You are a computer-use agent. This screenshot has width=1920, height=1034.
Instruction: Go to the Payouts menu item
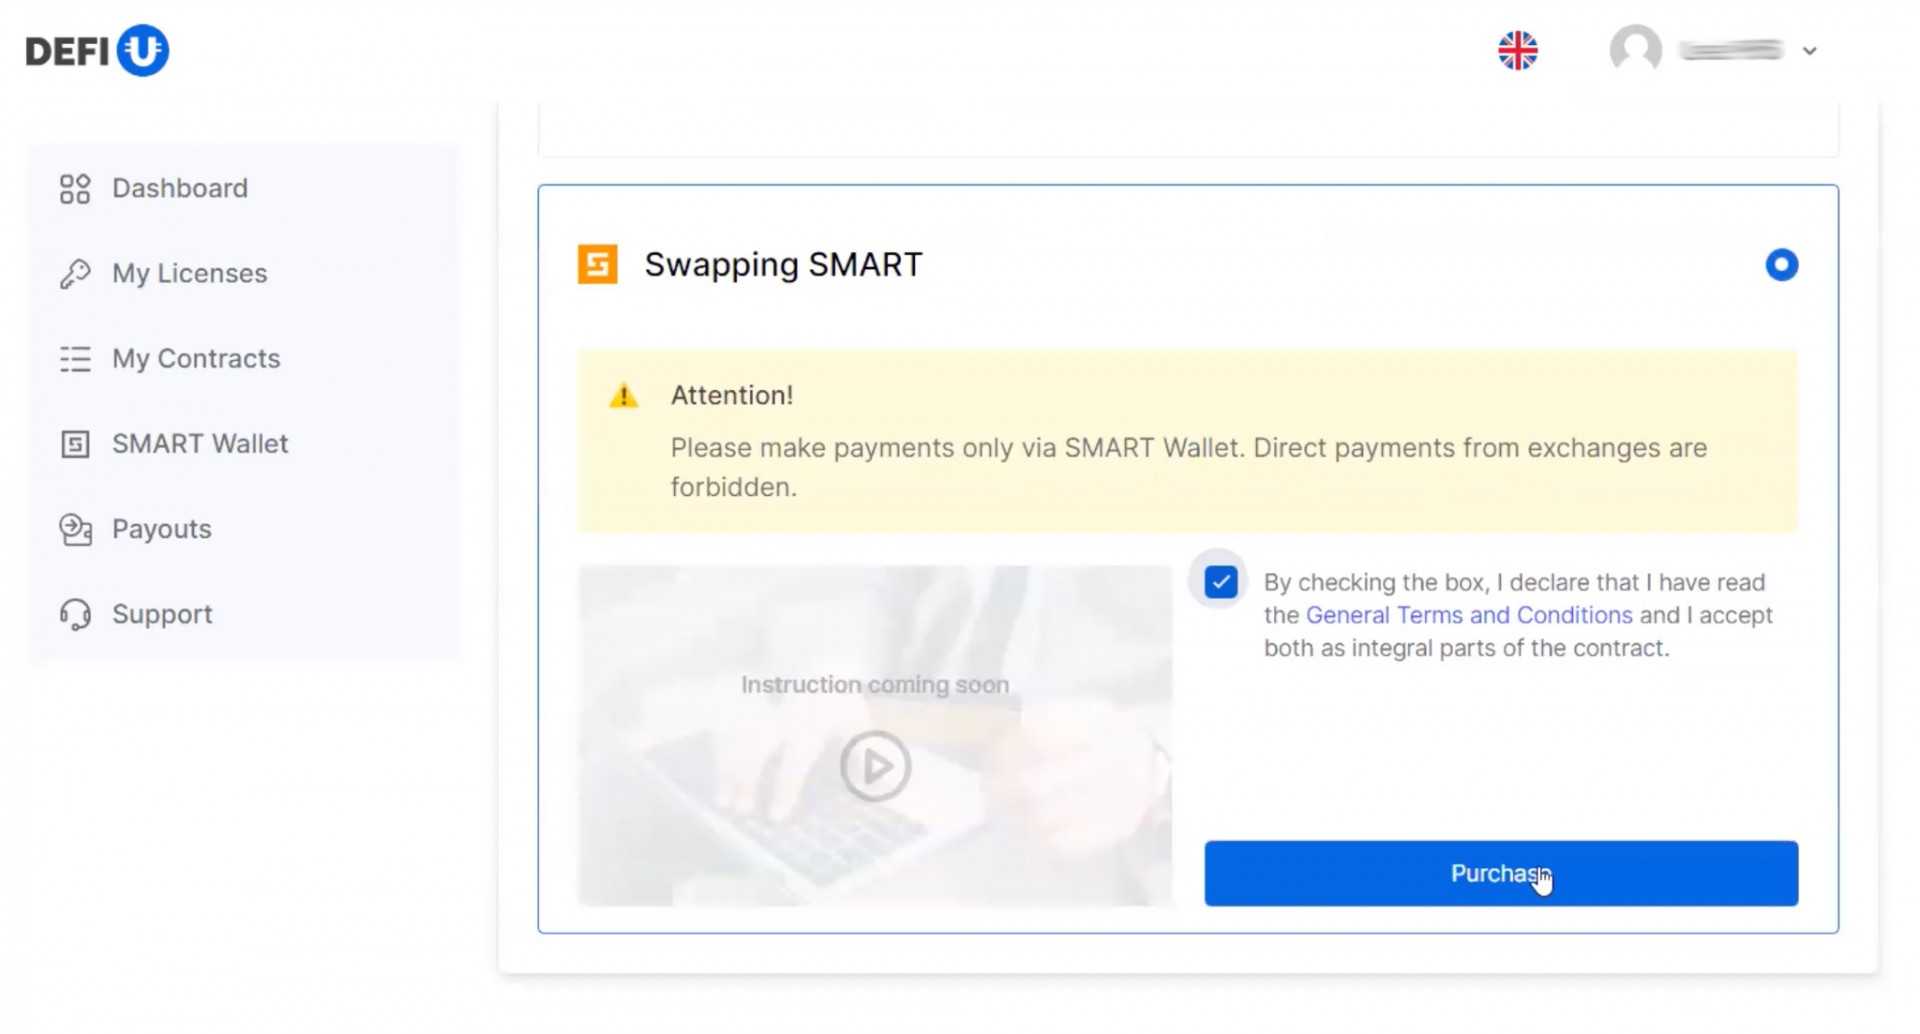[x=162, y=529]
